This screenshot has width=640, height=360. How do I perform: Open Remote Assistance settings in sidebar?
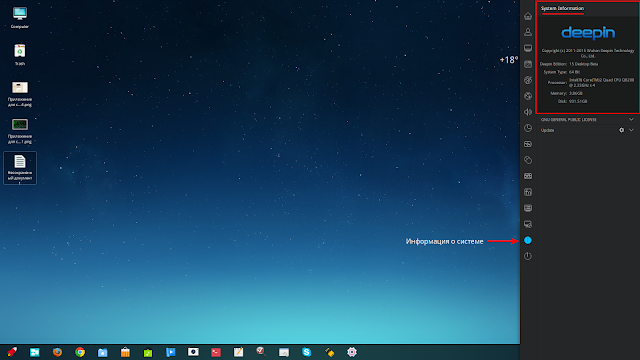click(528, 224)
